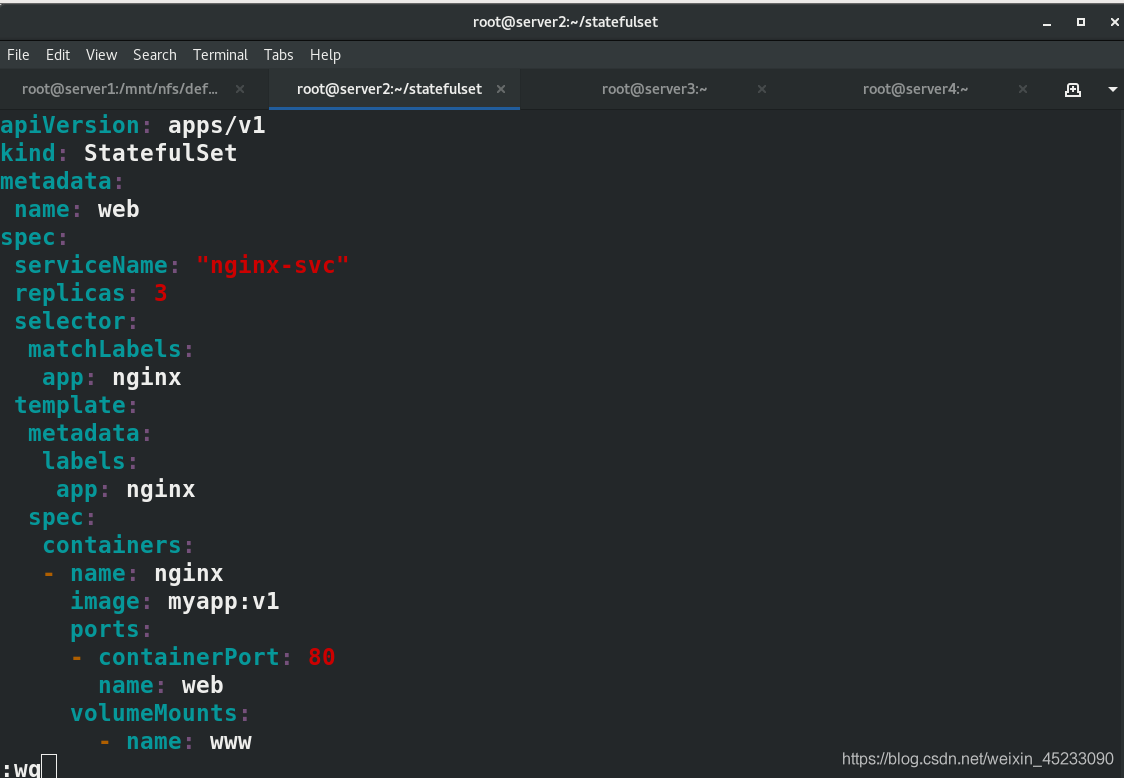Click the 'template' key

(70, 405)
